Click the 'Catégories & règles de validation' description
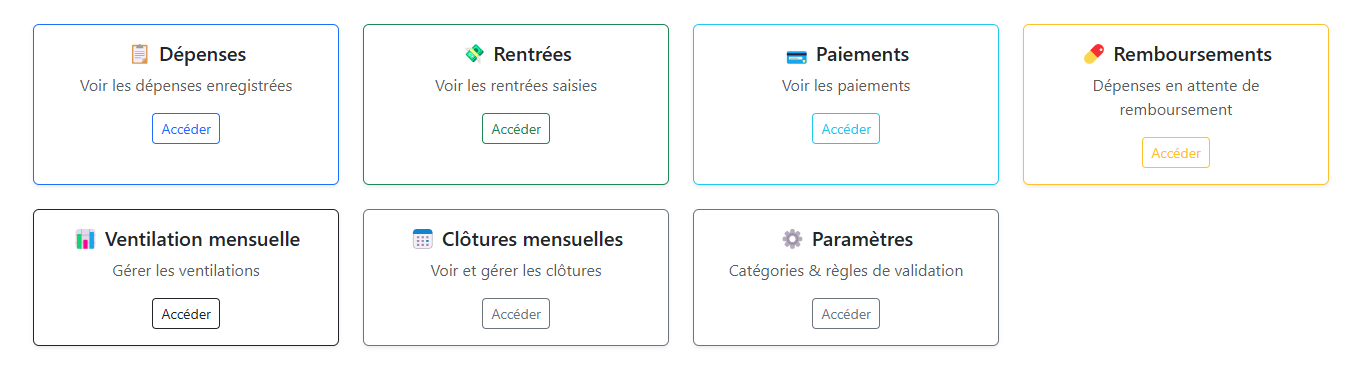Viewport: 1367px width, 372px height. pyautogui.click(x=846, y=271)
